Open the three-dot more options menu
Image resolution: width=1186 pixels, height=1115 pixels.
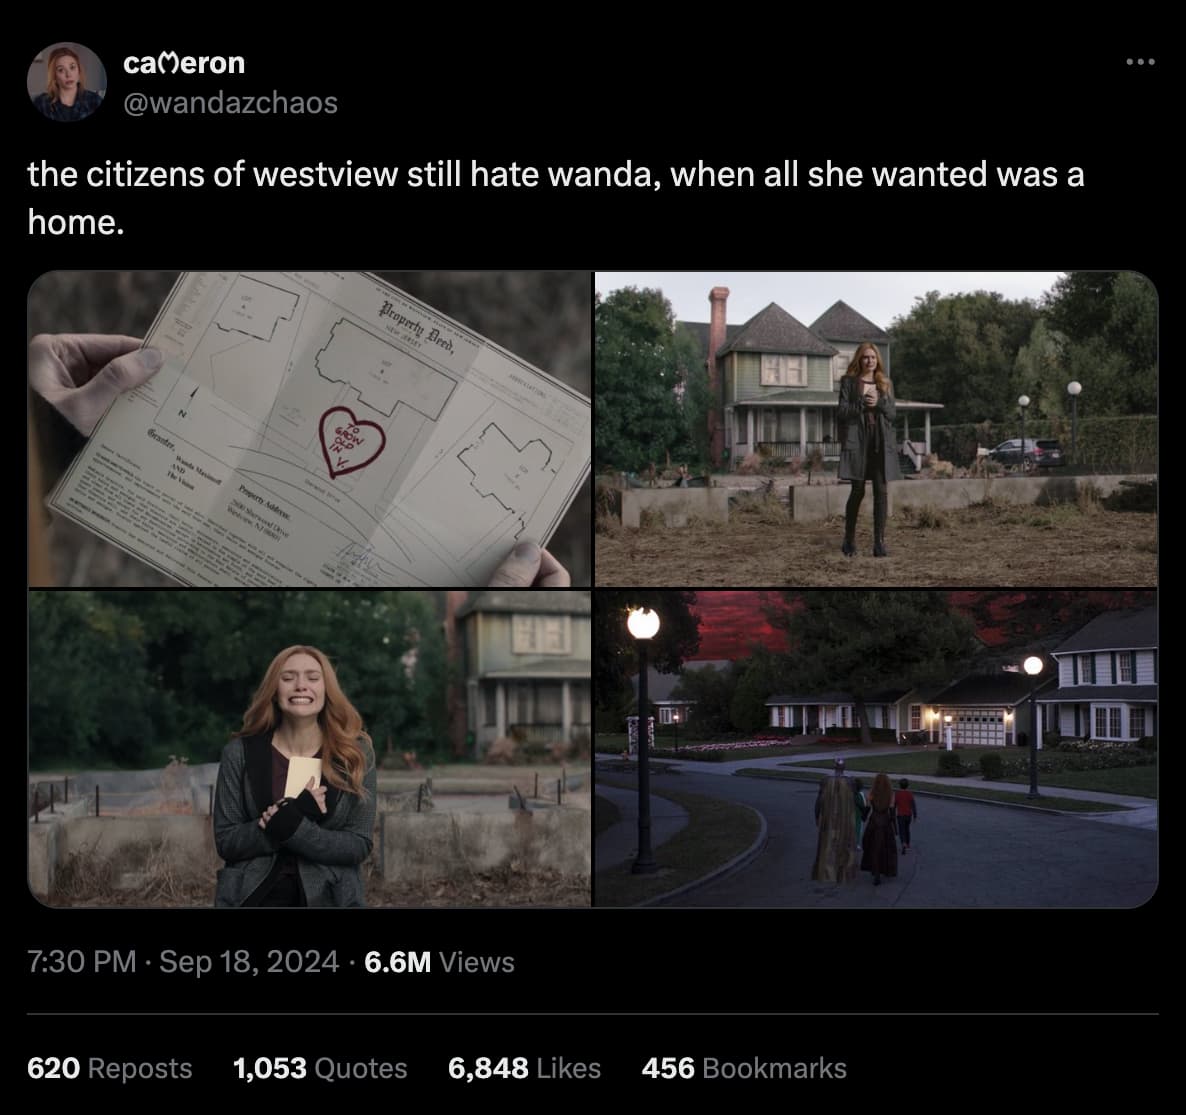click(1140, 62)
